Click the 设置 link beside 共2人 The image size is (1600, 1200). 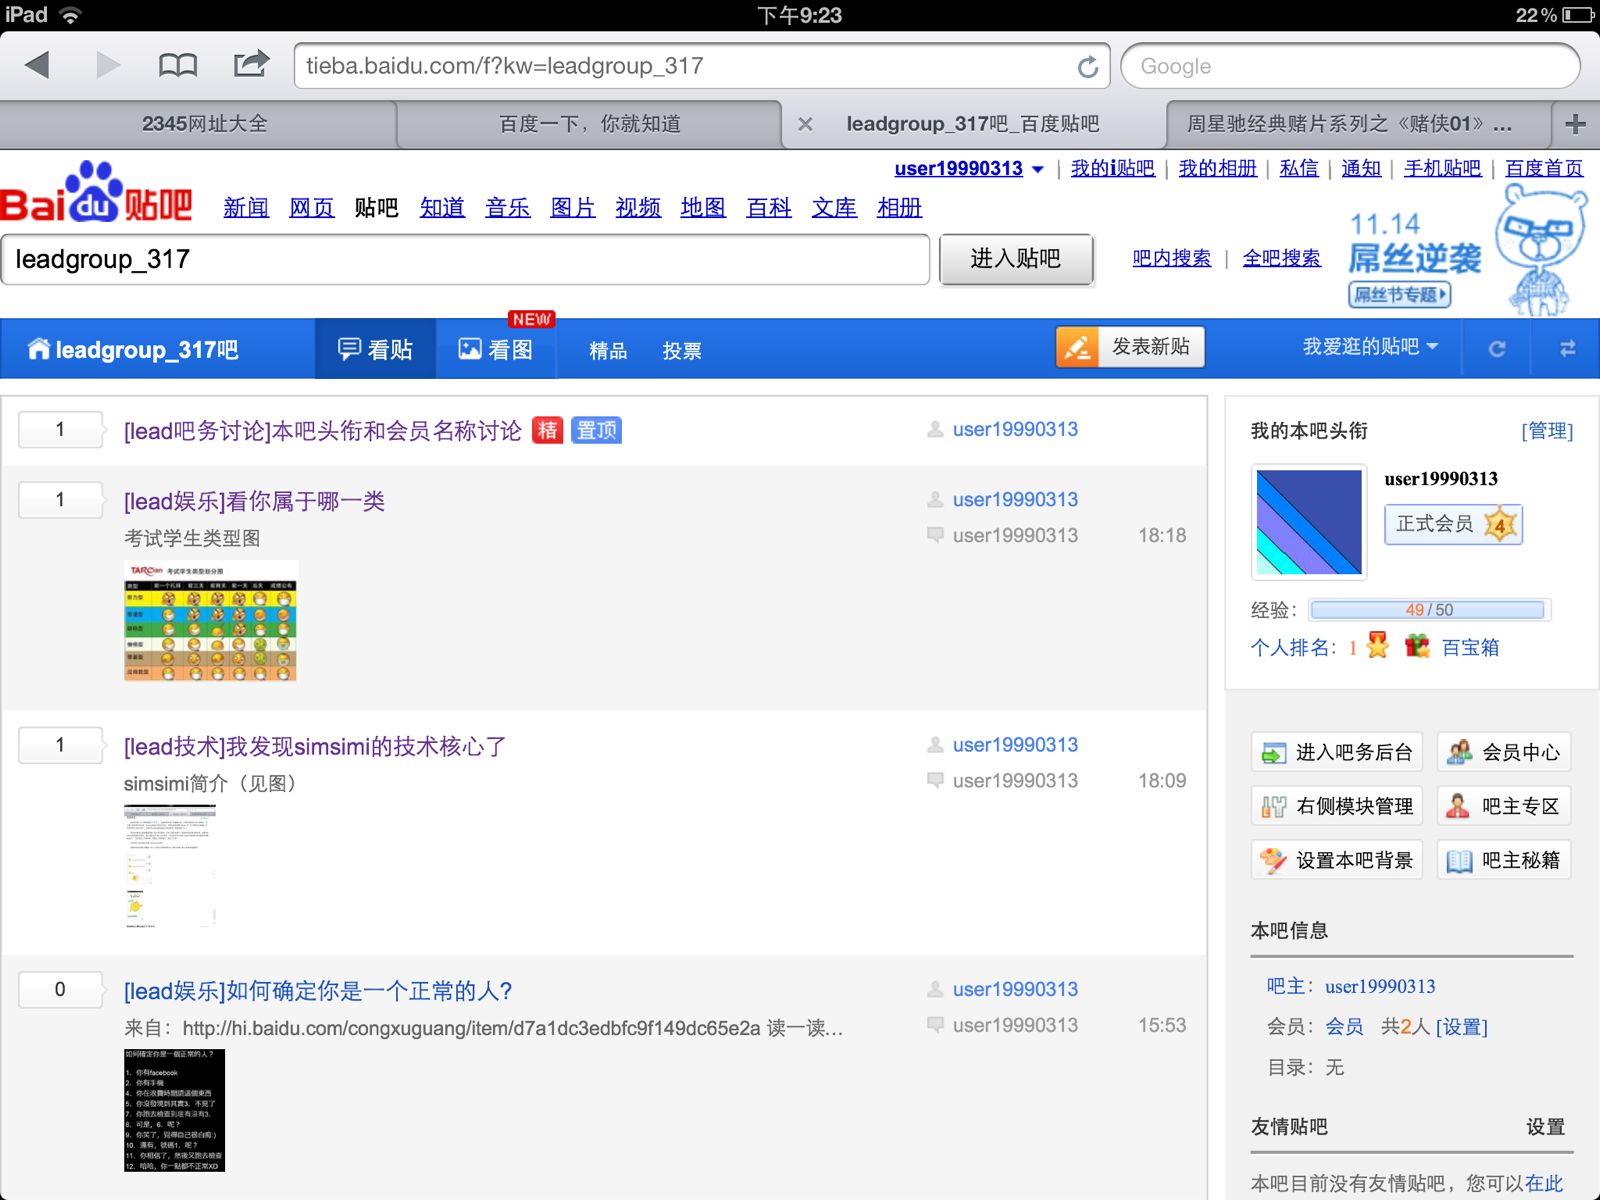click(1462, 1027)
